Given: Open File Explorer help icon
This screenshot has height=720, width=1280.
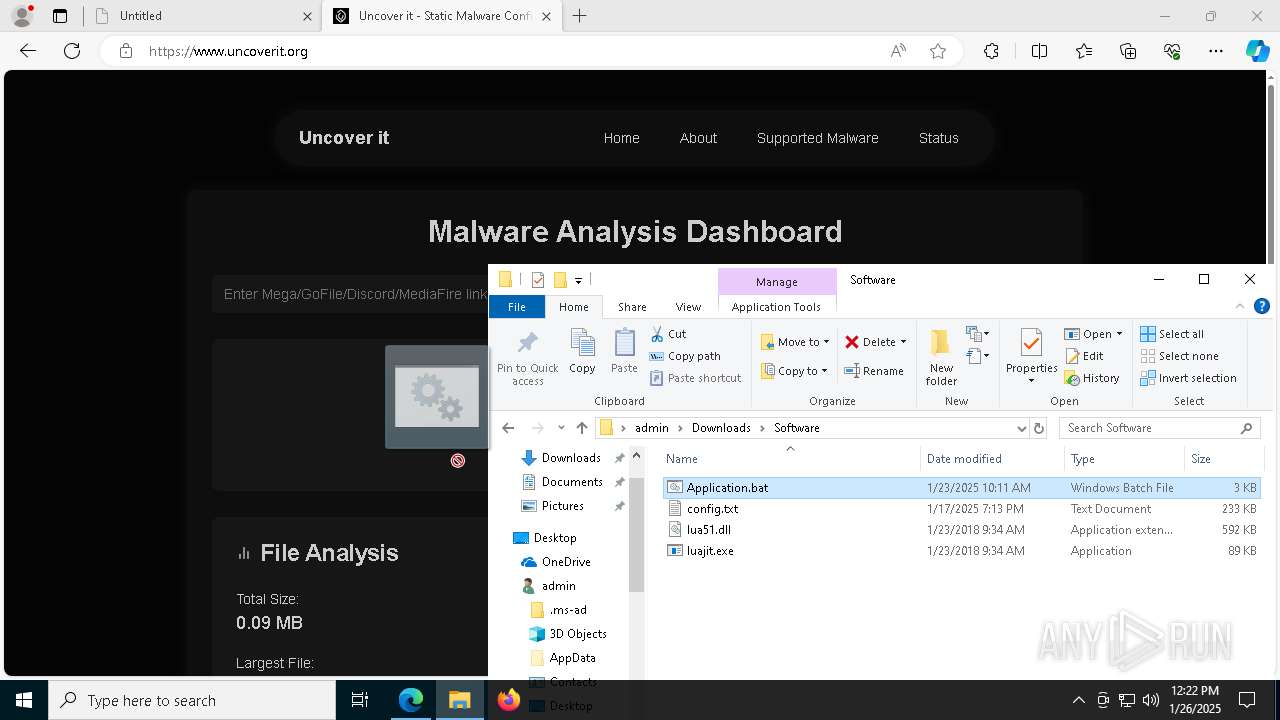Looking at the screenshot, I should pyautogui.click(x=1262, y=307).
